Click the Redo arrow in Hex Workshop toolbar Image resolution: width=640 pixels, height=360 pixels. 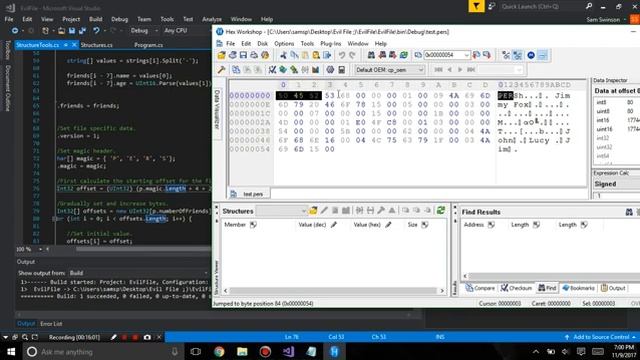click(x=352, y=55)
